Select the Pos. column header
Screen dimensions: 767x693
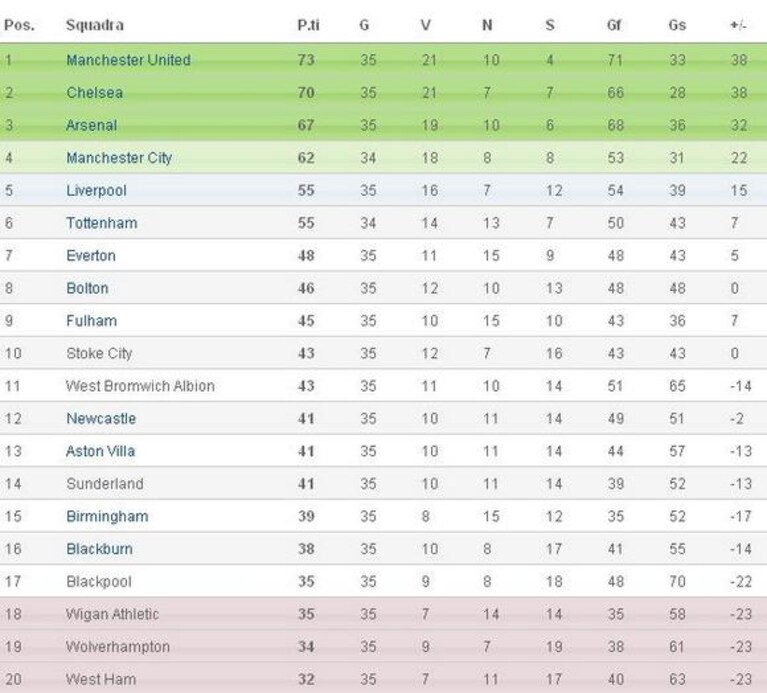20,25
